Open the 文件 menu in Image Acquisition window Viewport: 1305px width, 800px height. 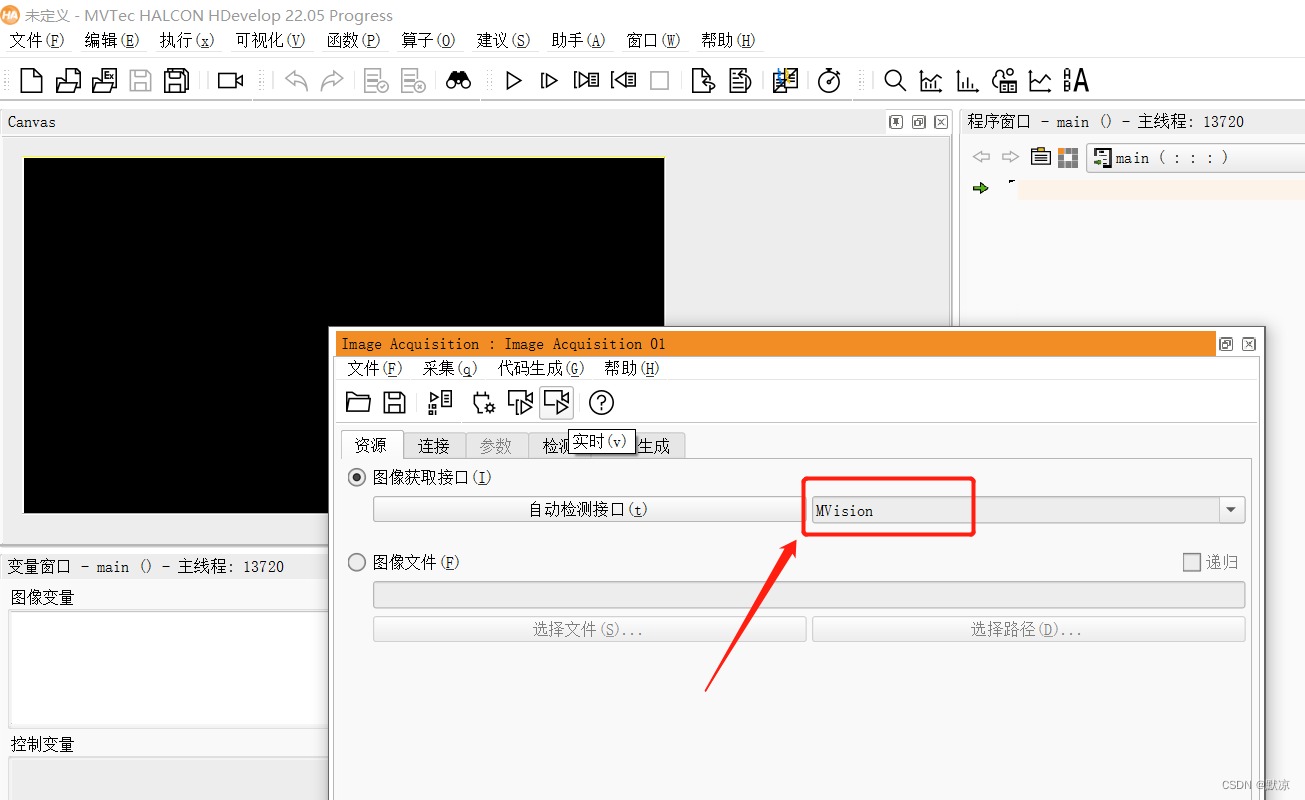point(375,368)
